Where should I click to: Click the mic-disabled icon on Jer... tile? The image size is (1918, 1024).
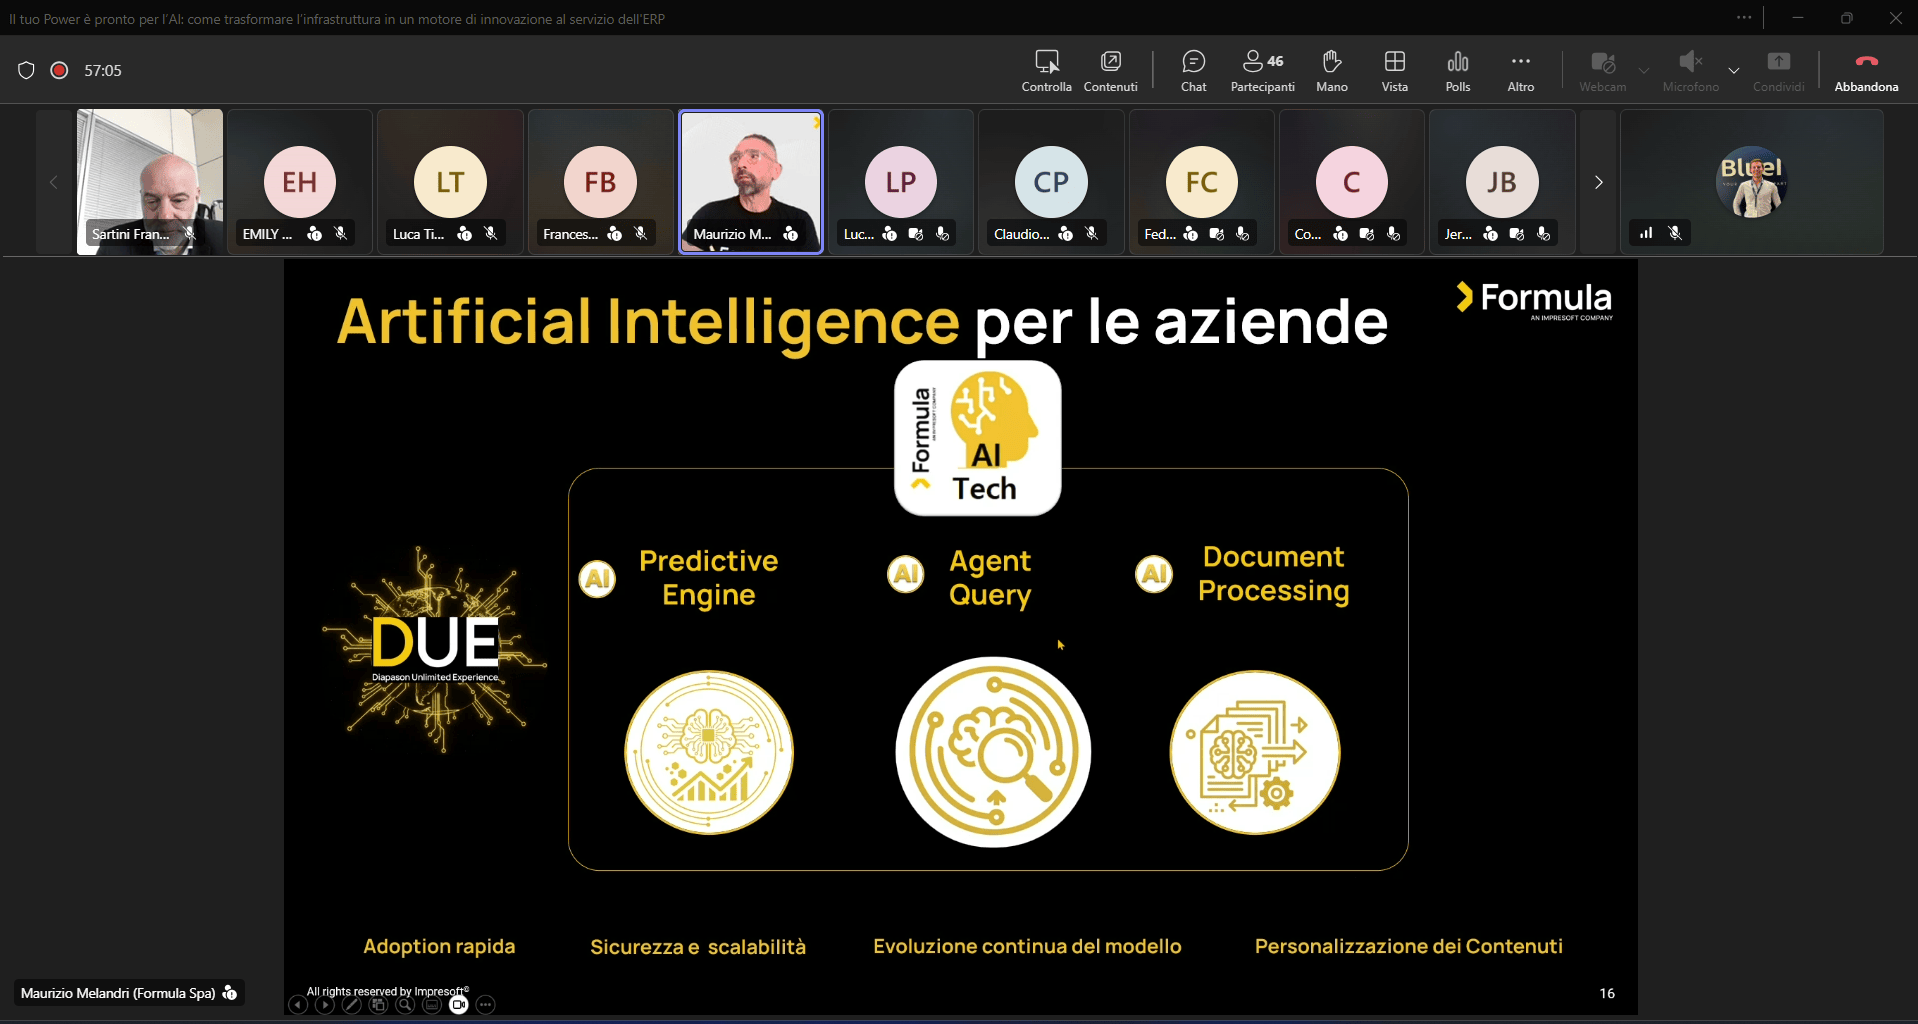pos(1544,234)
